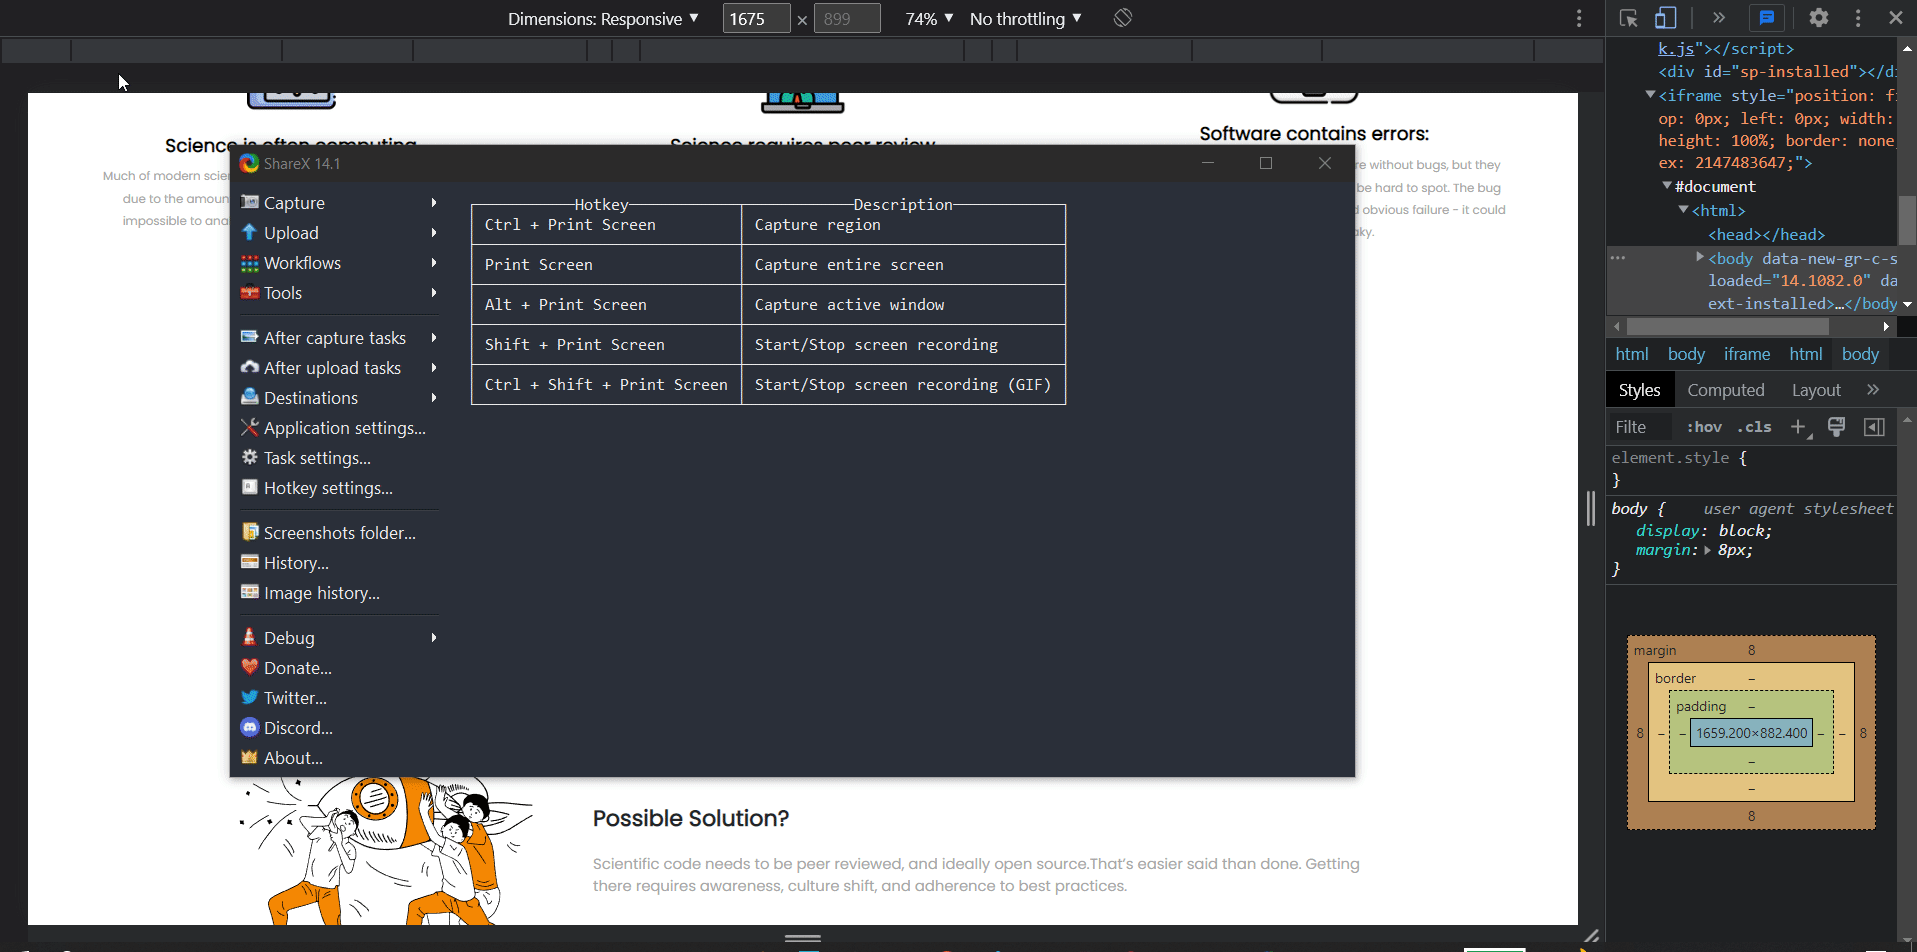
Task: Click the Filter styles input field
Action: [1639, 427]
